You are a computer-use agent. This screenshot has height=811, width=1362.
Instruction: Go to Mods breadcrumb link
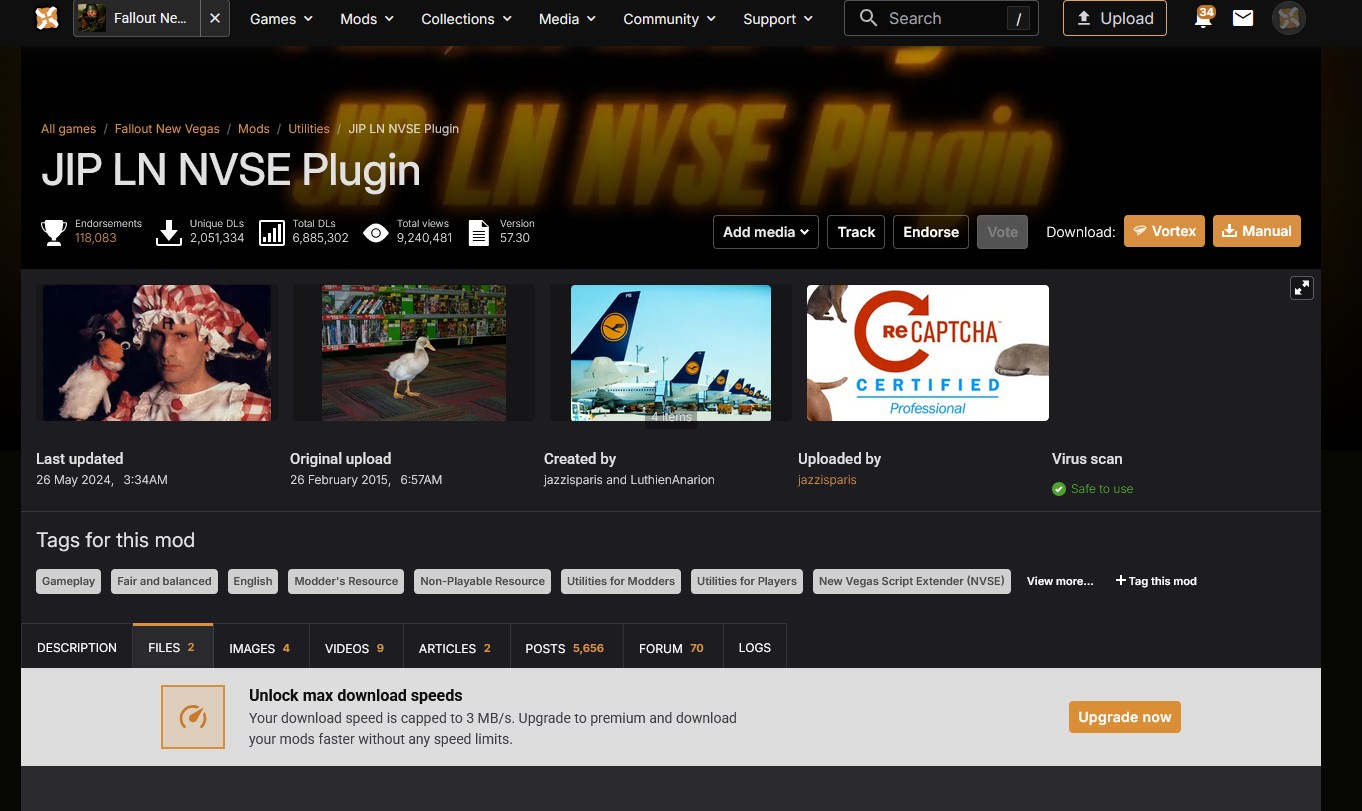point(254,129)
